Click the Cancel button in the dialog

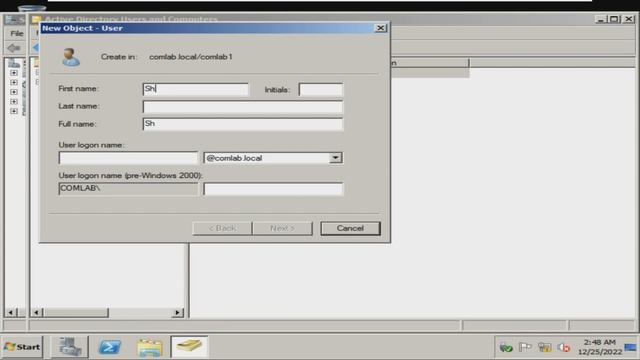350,228
